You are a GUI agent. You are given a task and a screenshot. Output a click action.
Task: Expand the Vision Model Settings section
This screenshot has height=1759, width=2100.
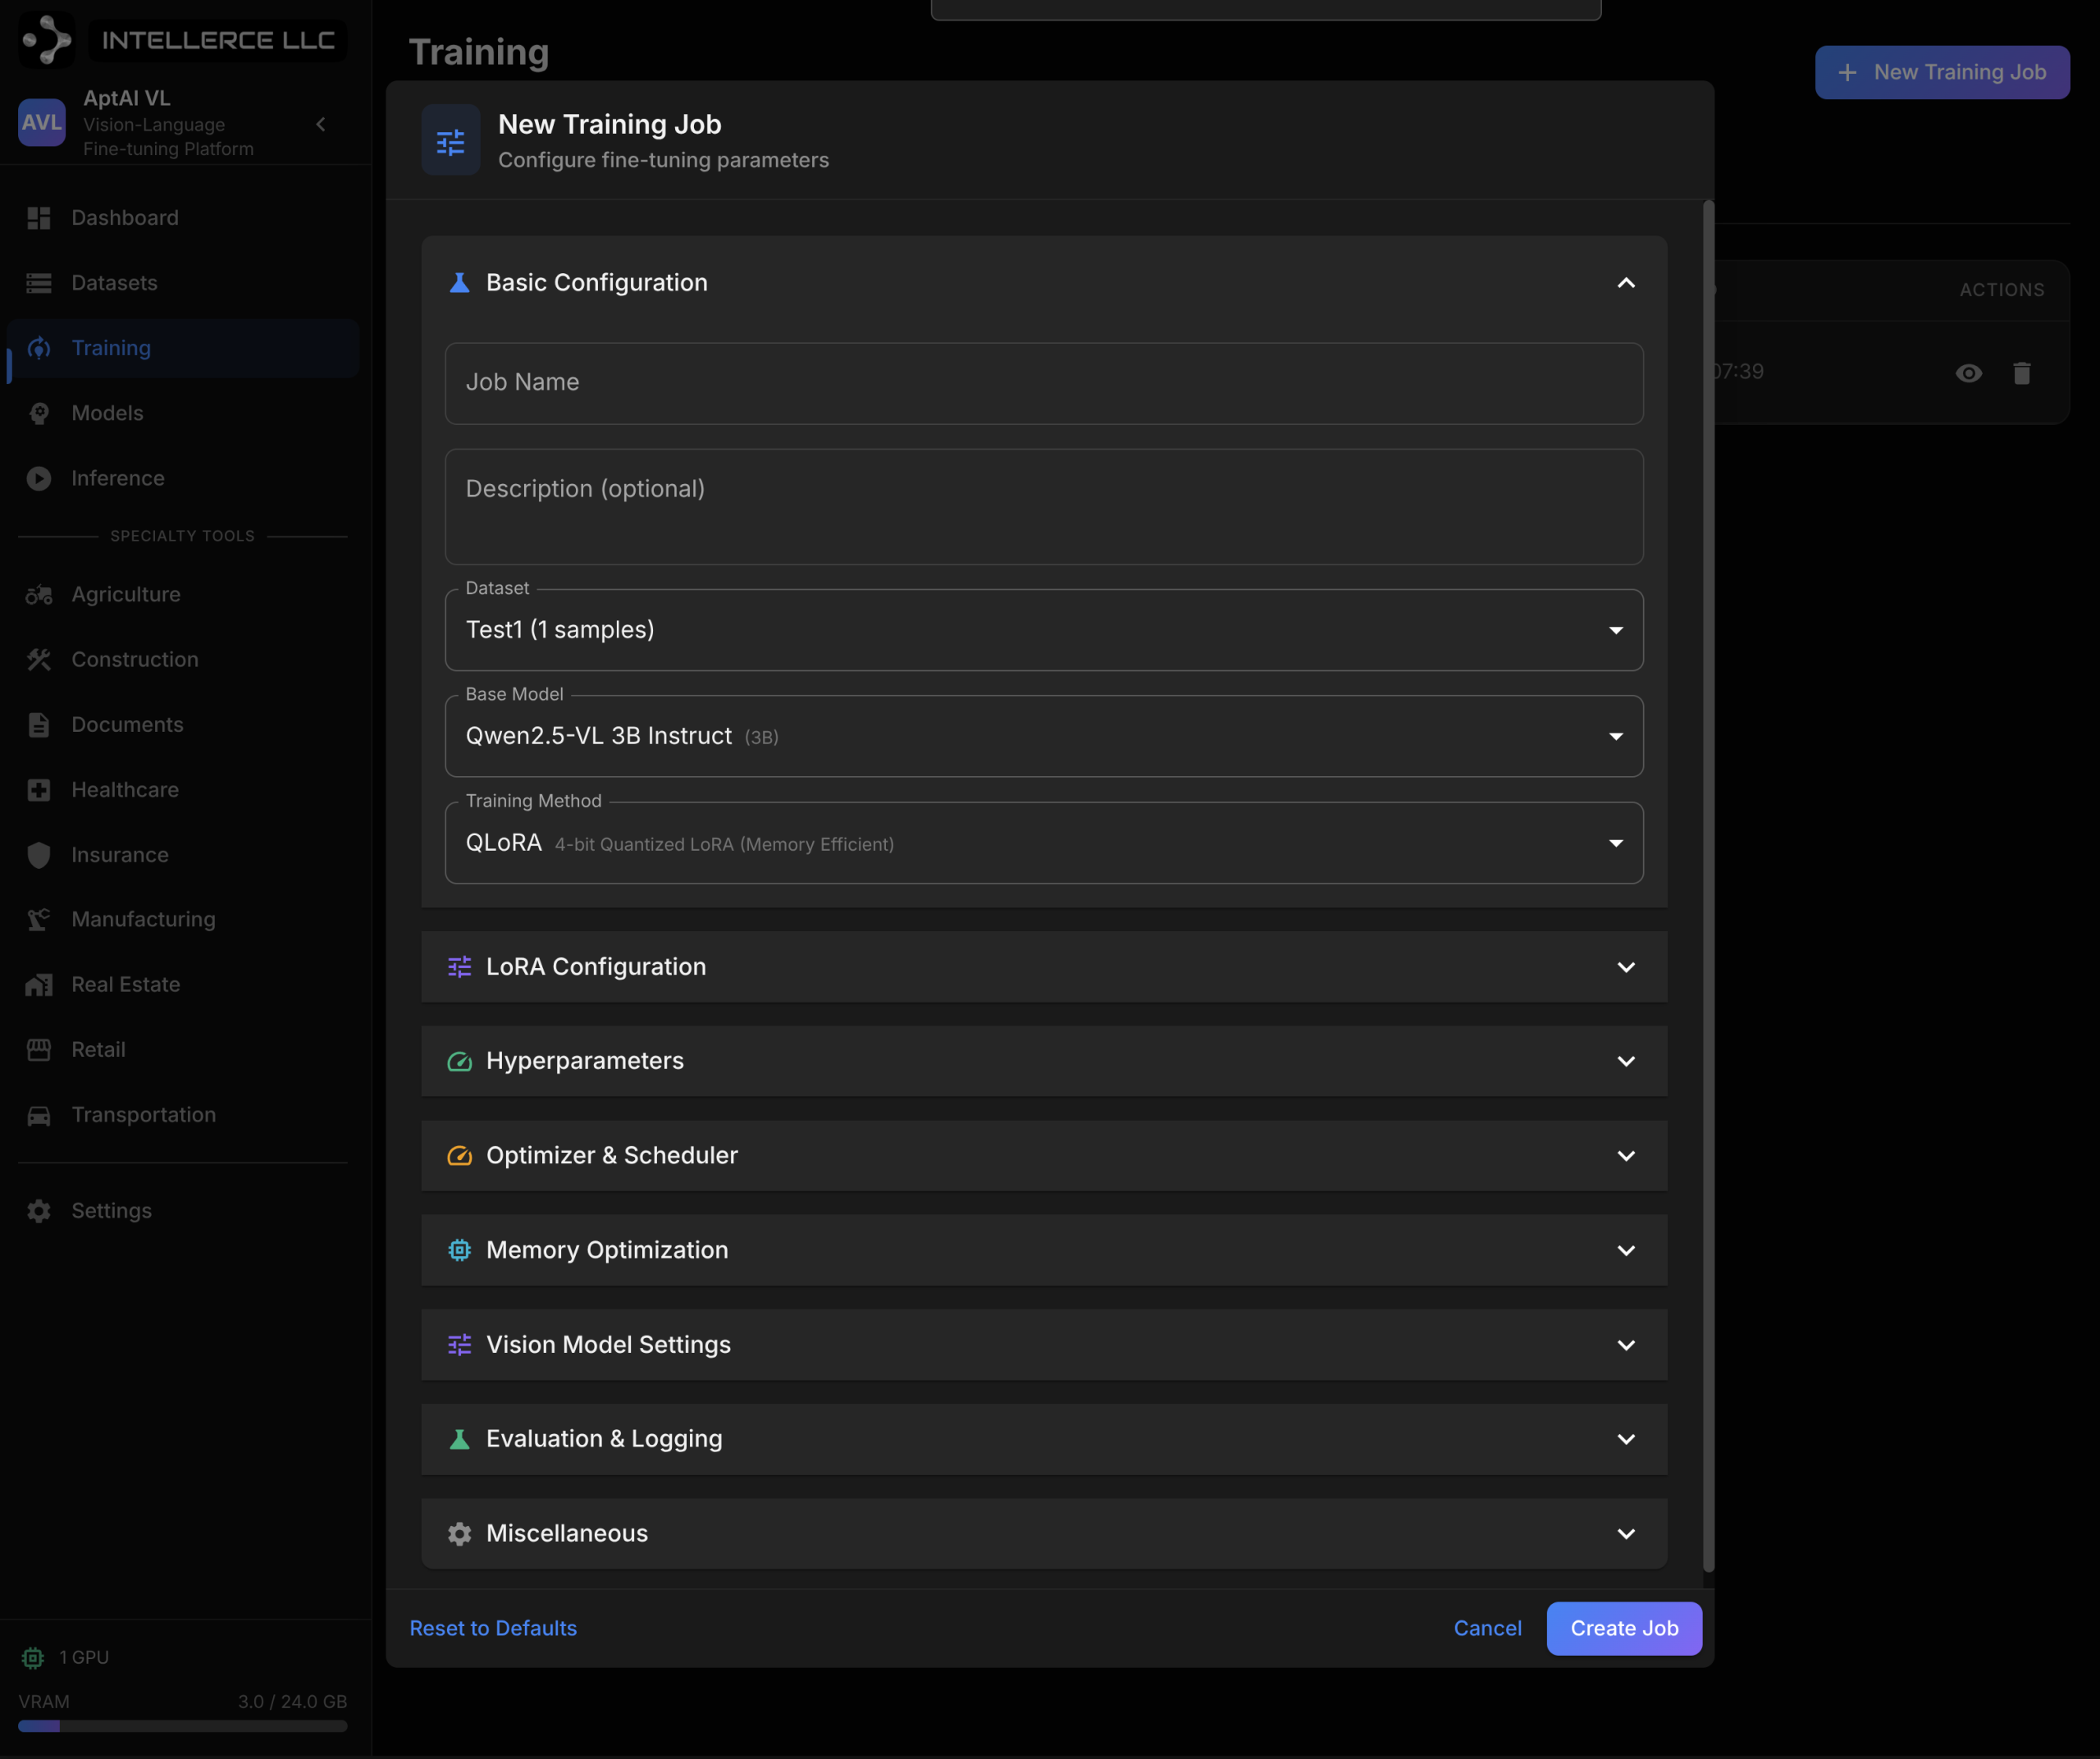coord(1044,1344)
